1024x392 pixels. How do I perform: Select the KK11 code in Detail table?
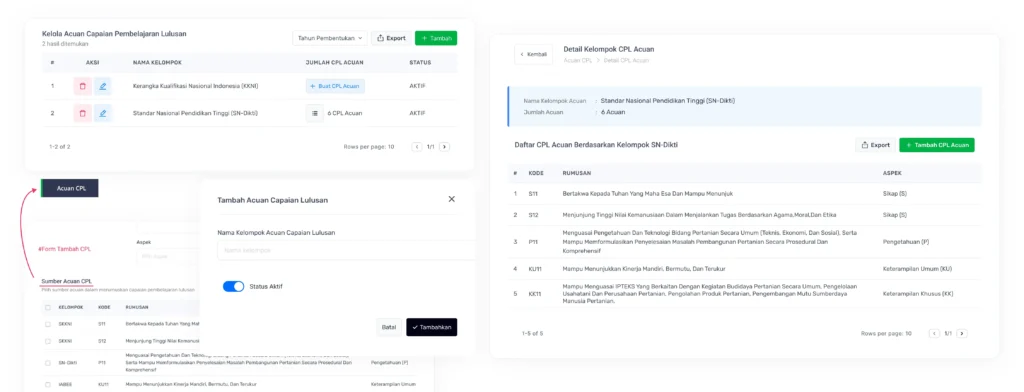[535, 294]
